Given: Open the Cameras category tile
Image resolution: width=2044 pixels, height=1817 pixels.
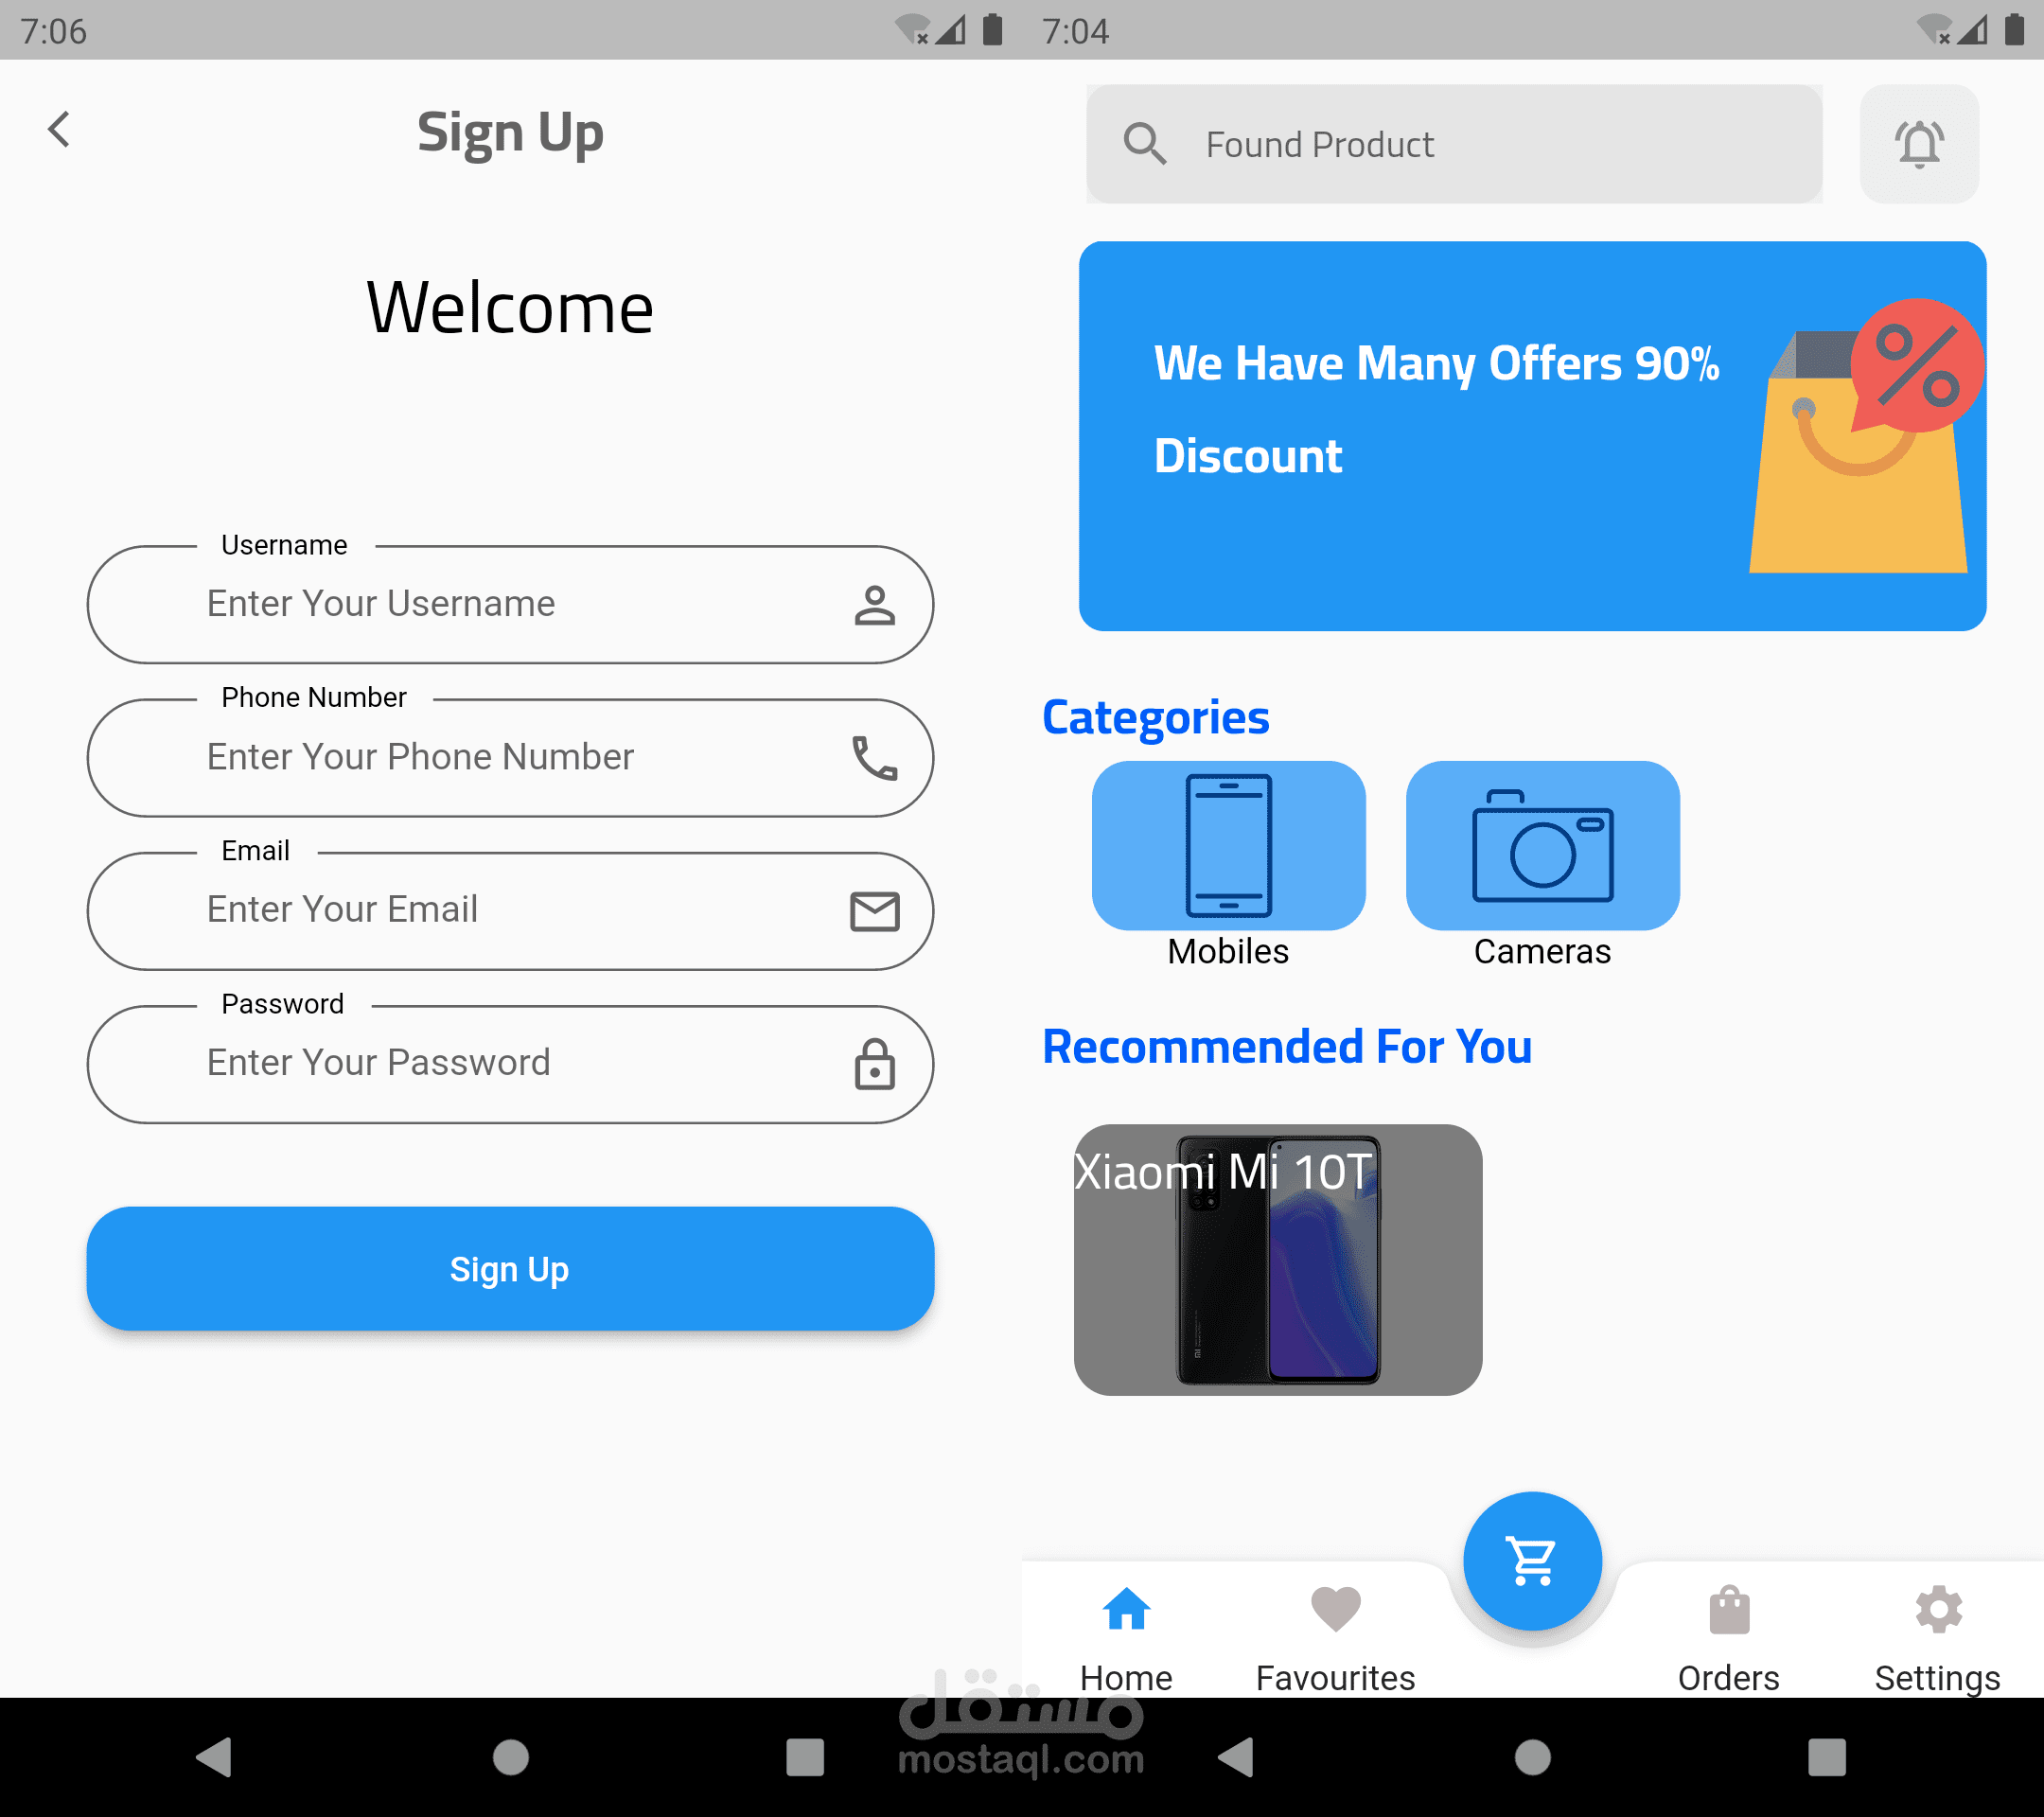Looking at the screenshot, I should (1542, 845).
